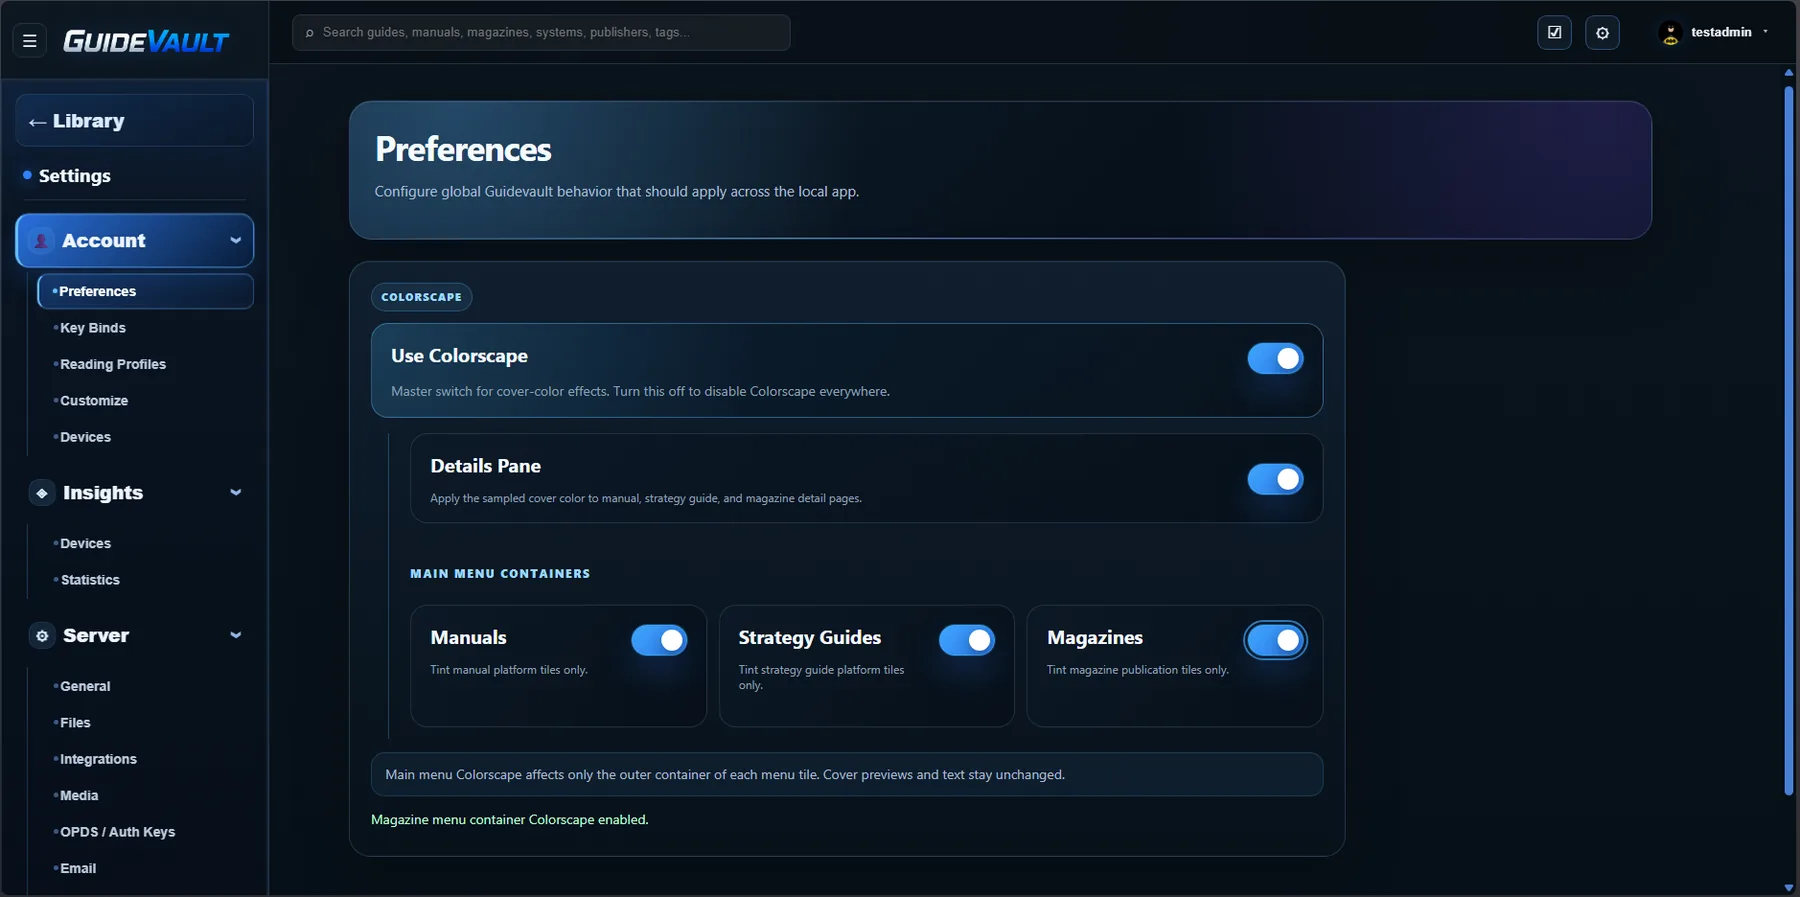Disable the Details Pane toggle

1275,479
